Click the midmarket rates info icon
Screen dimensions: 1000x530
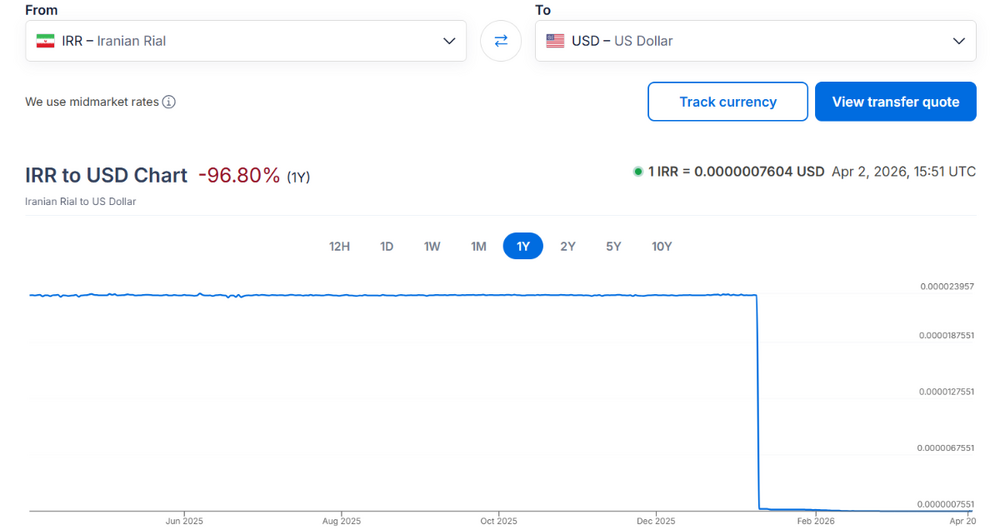(168, 102)
